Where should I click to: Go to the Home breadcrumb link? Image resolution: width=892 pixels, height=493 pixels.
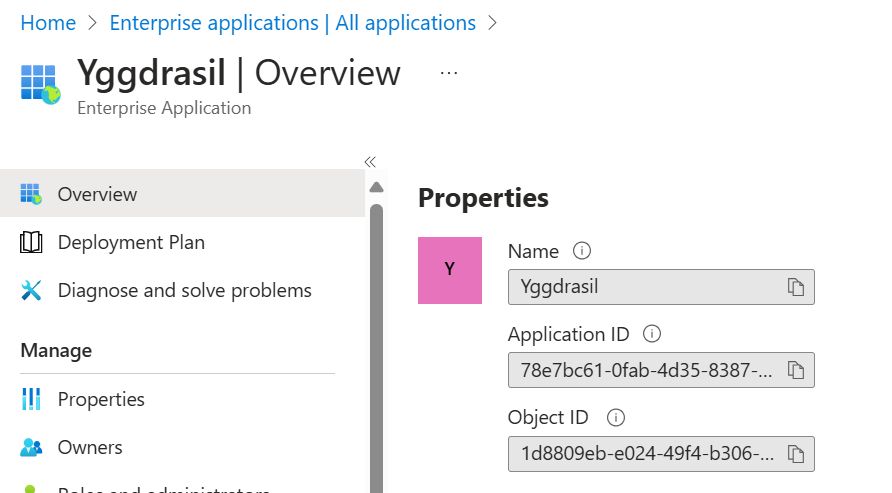click(x=48, y=23)
